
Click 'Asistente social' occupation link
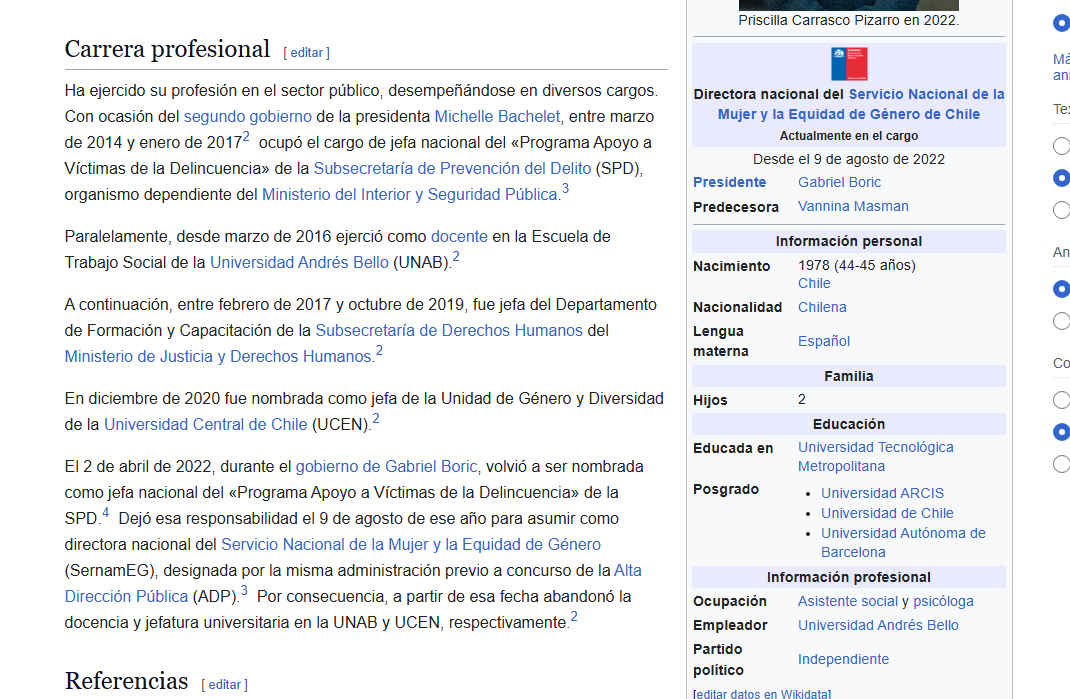848,601
